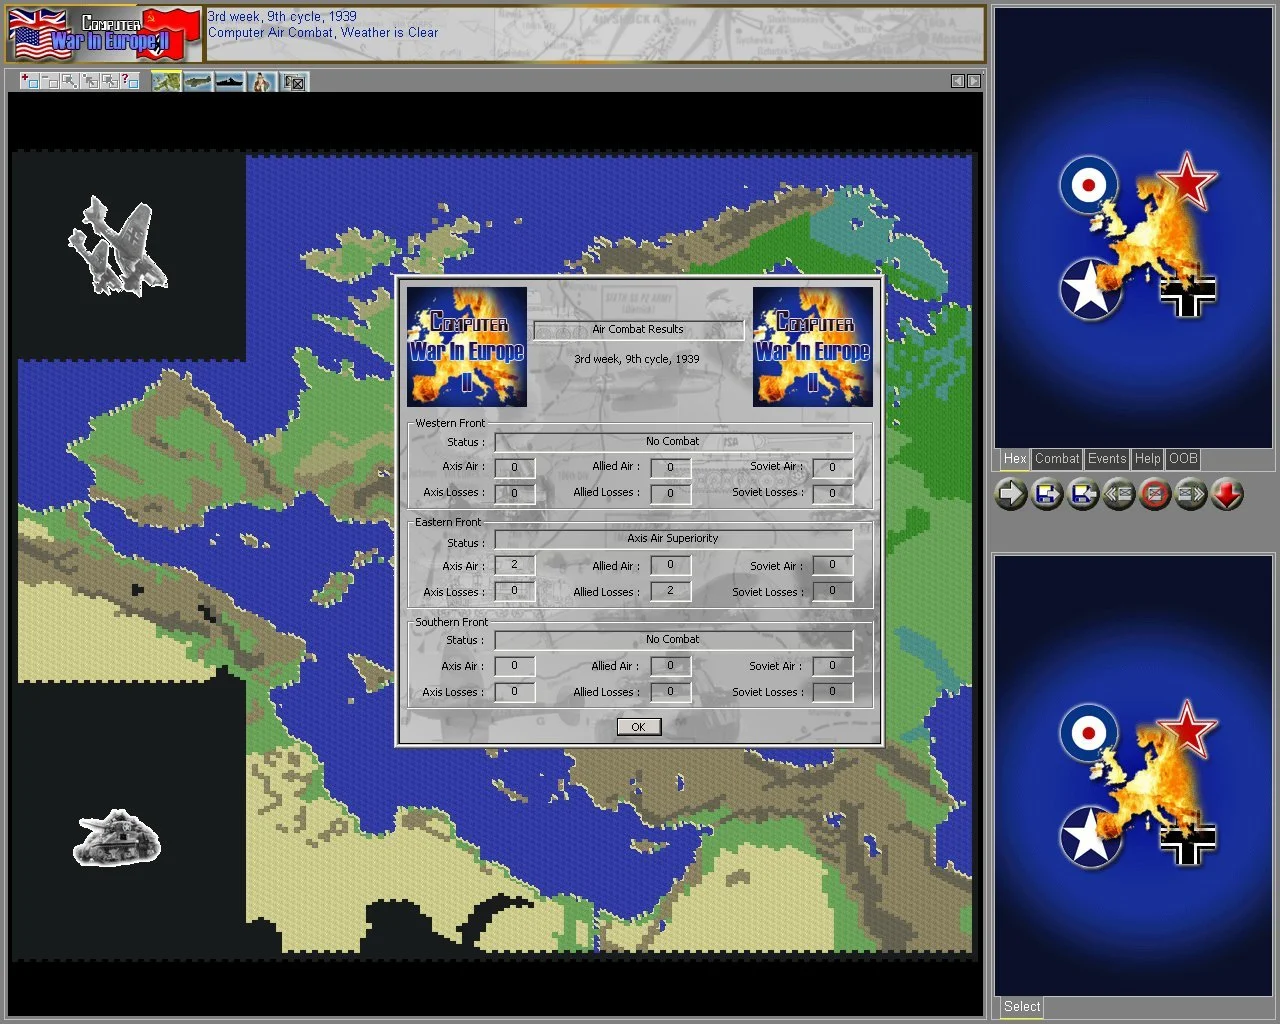Select the warship view toolbar icon
Viewport: 1280px width, 1024px height.
(x=229, y=81)
